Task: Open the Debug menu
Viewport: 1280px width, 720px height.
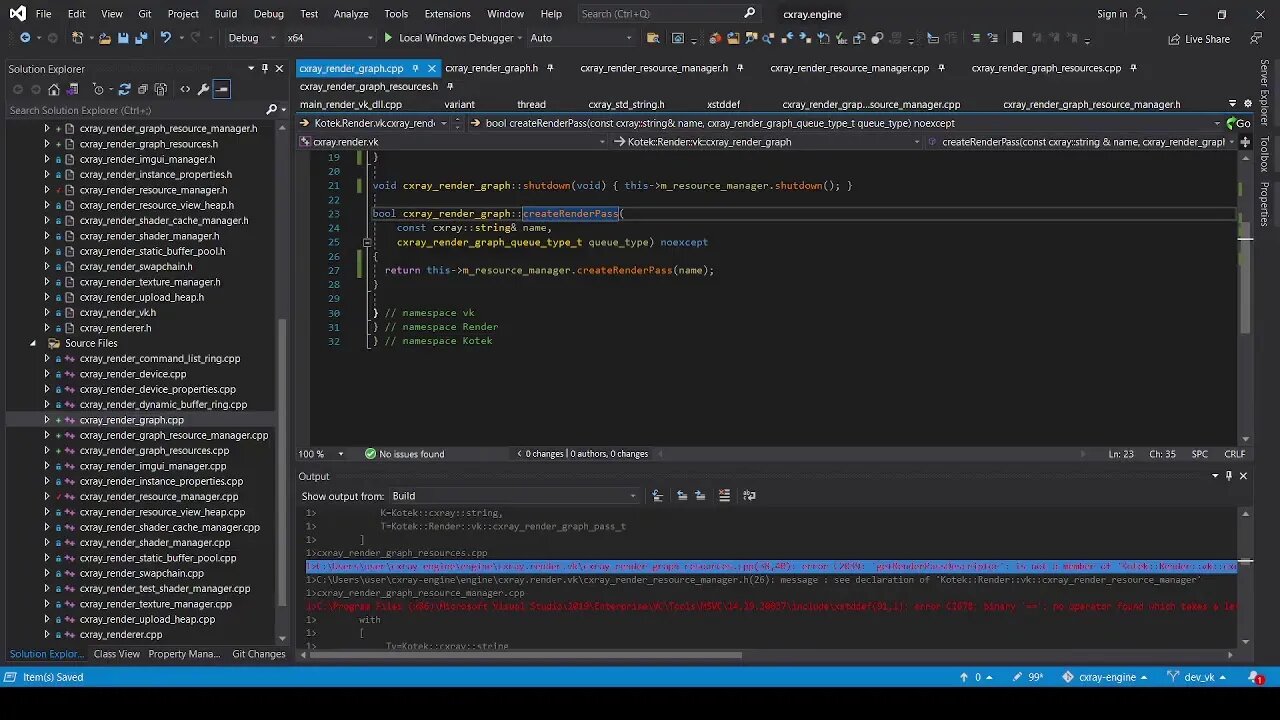Action: (x=268, y=14)
